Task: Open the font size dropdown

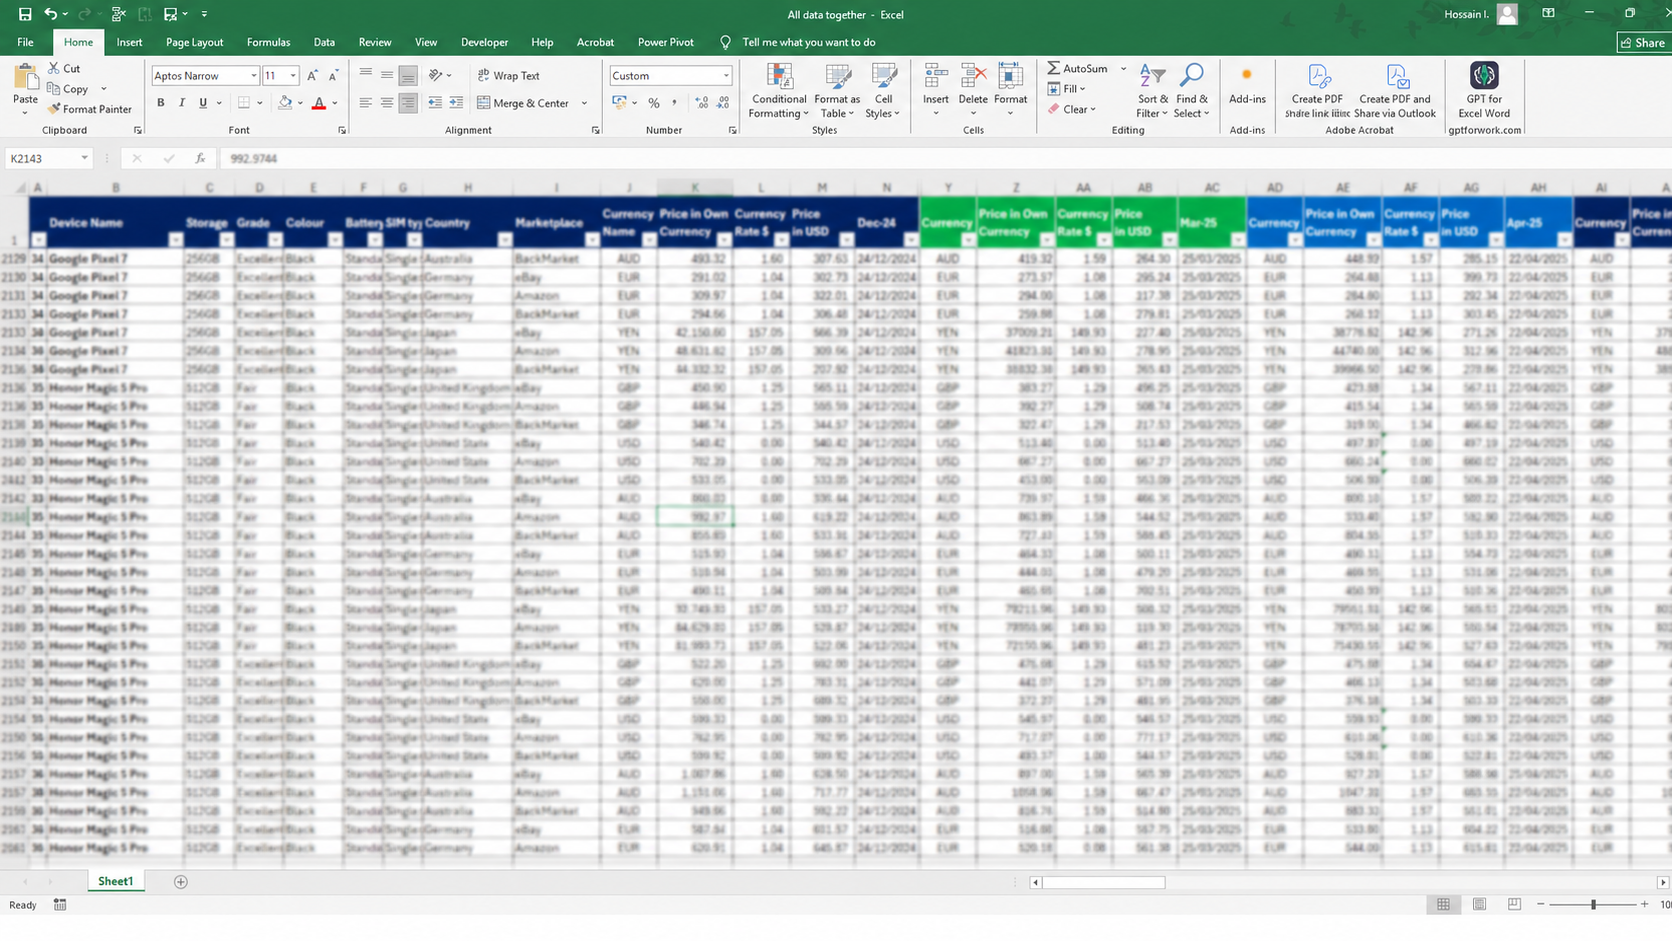Action: tap(293, 76)
